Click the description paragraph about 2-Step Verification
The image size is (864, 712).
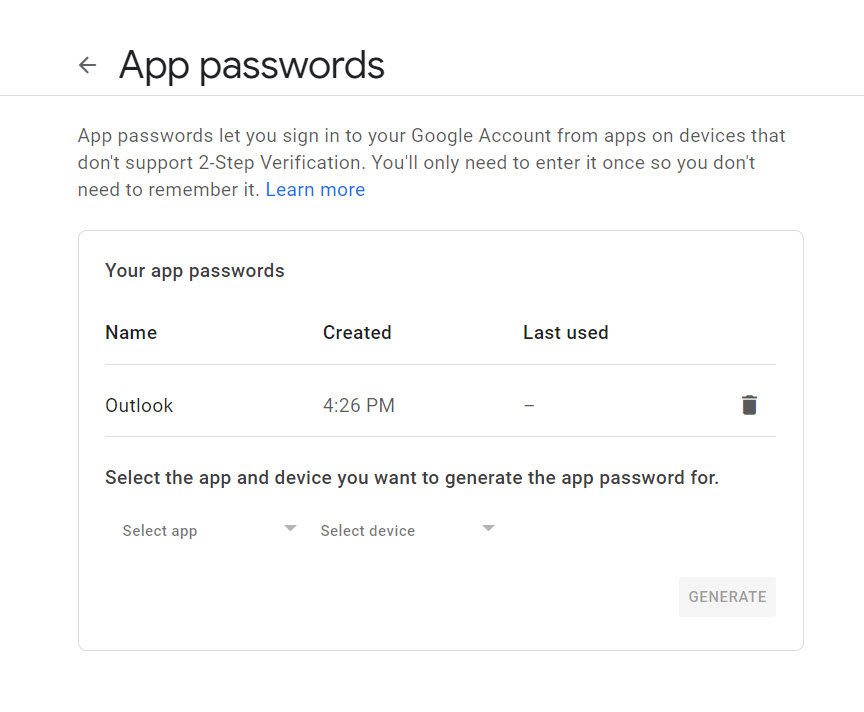click(x=431, y=163)
